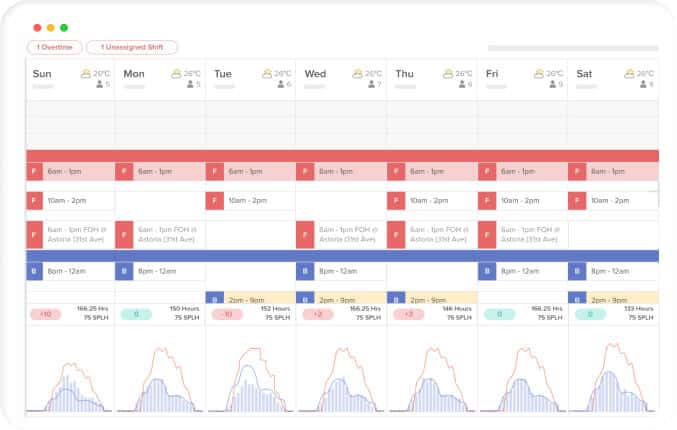Click the Wednesday staff count person icon

(371, 84)
